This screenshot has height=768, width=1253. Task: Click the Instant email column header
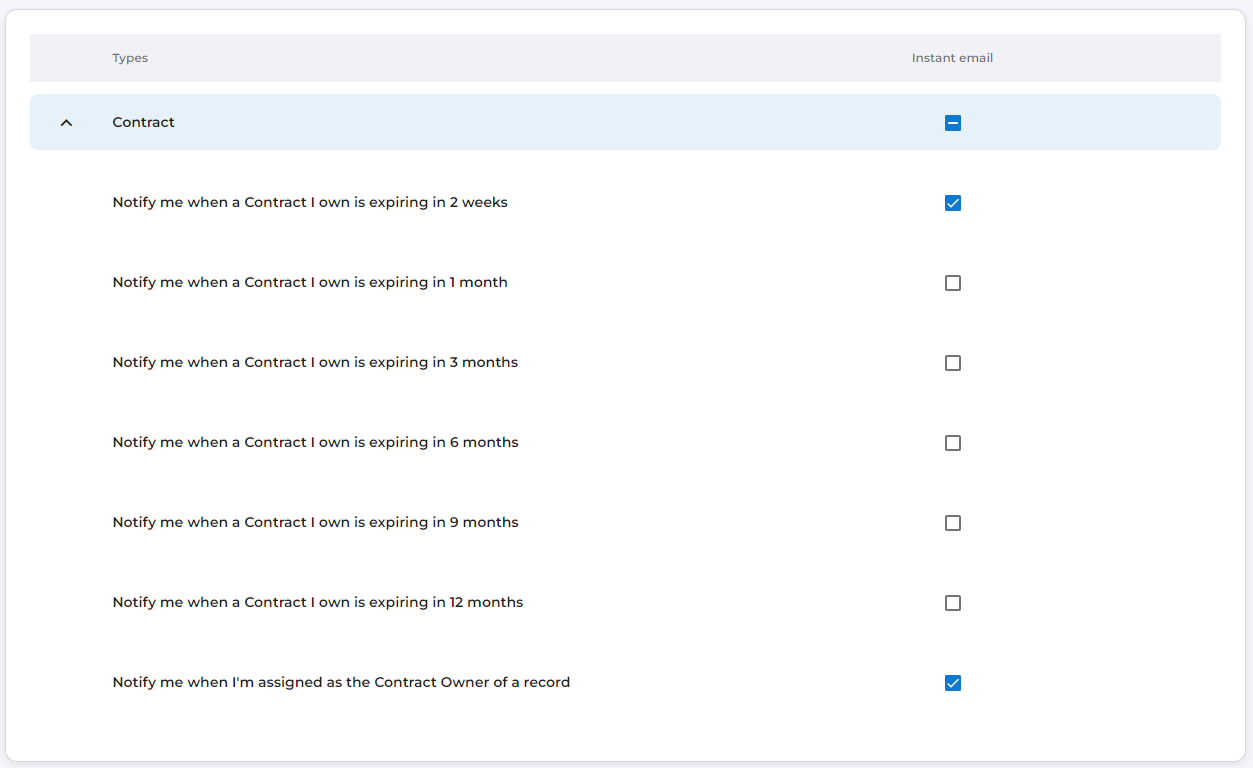pyautogui.click(x=952, y=58)
